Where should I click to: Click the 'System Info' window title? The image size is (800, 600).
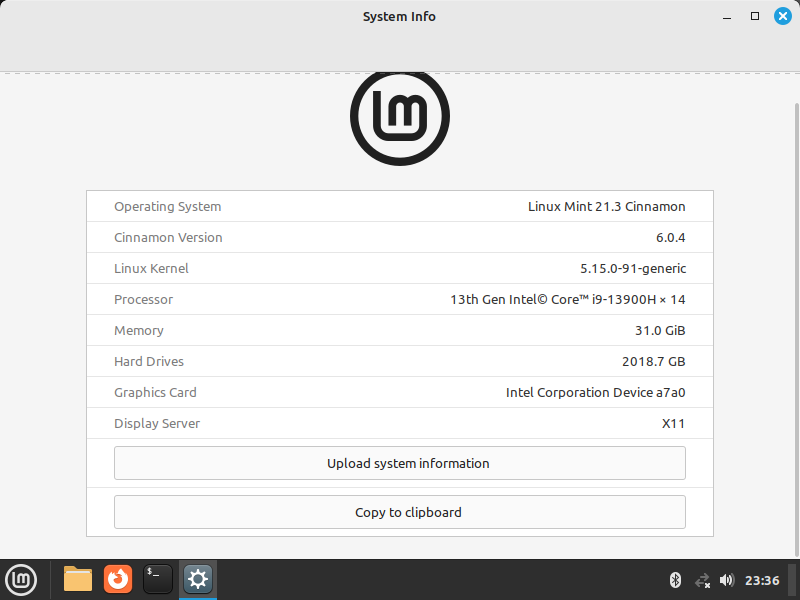399,17
